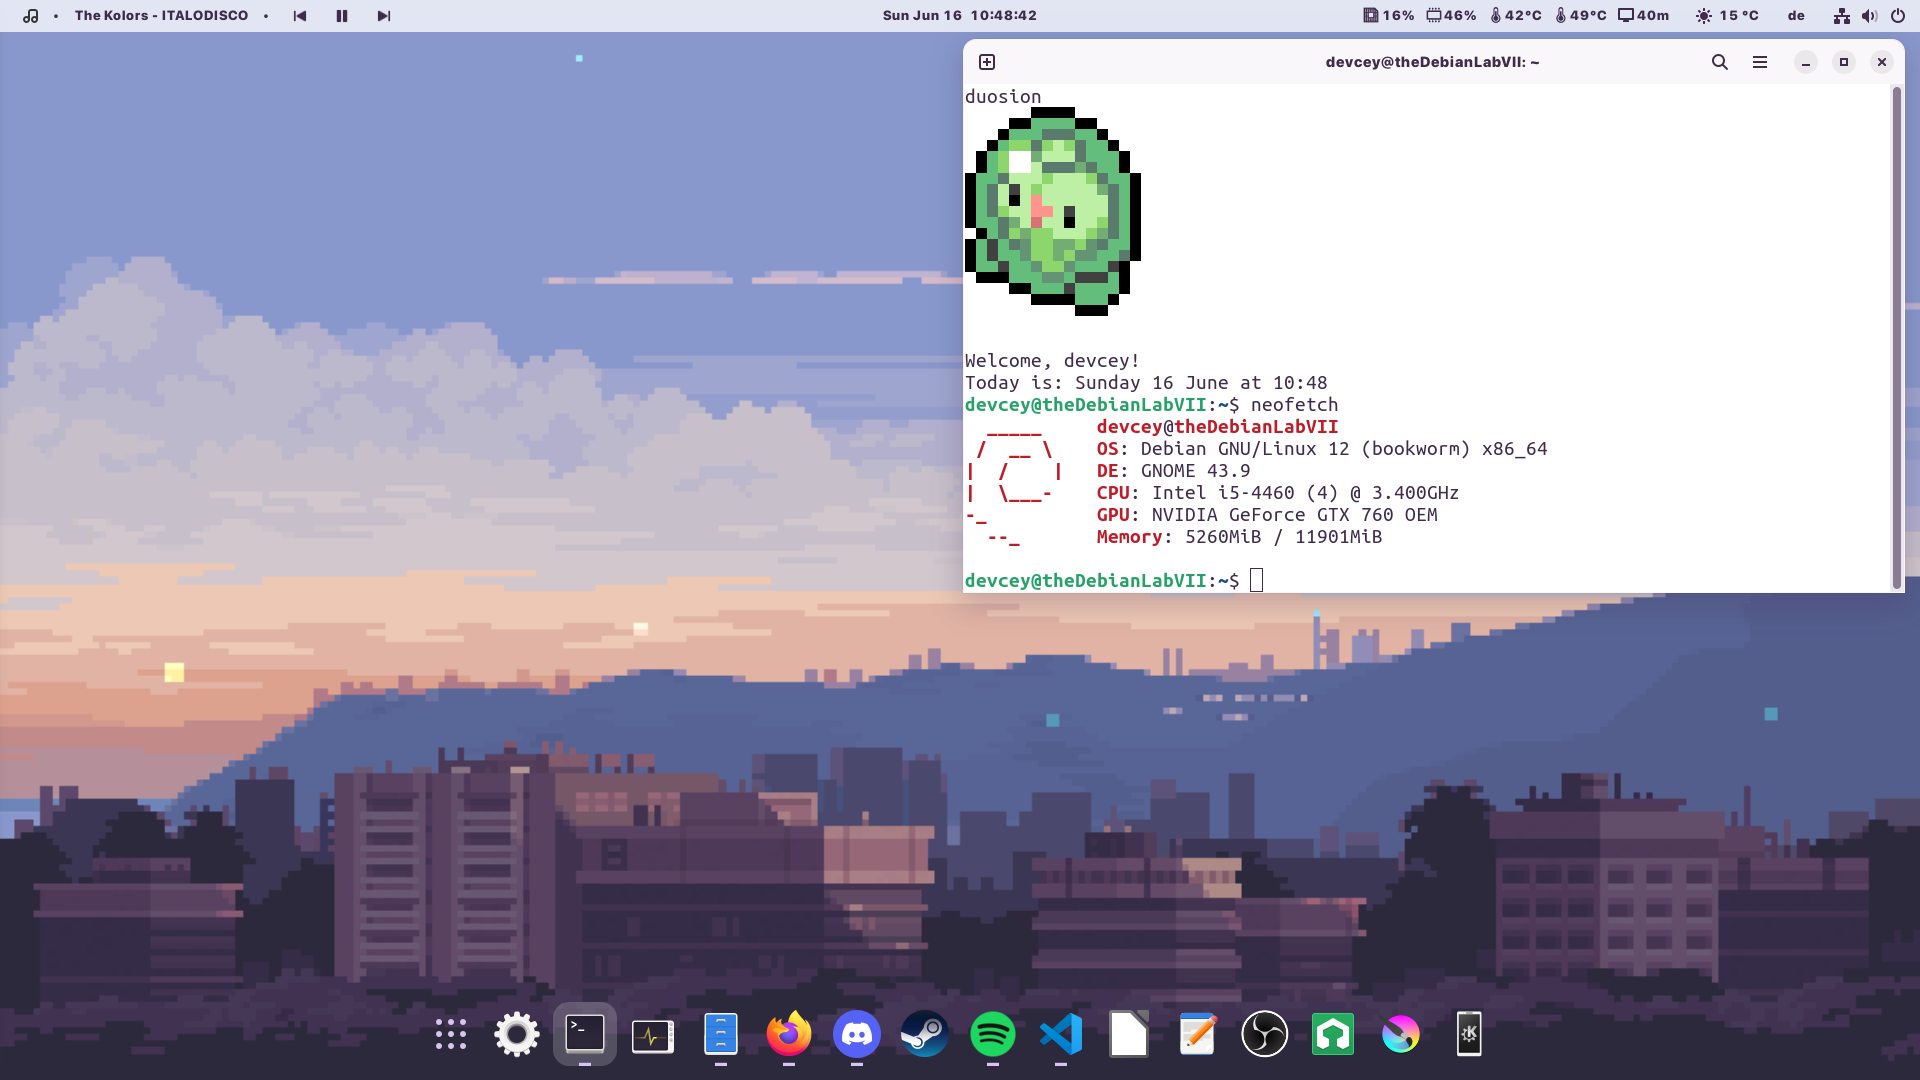Open the volume speaker icon
This screenshot has width=1920, height=1080.
pyautogui.click(x=1870, y=16)
